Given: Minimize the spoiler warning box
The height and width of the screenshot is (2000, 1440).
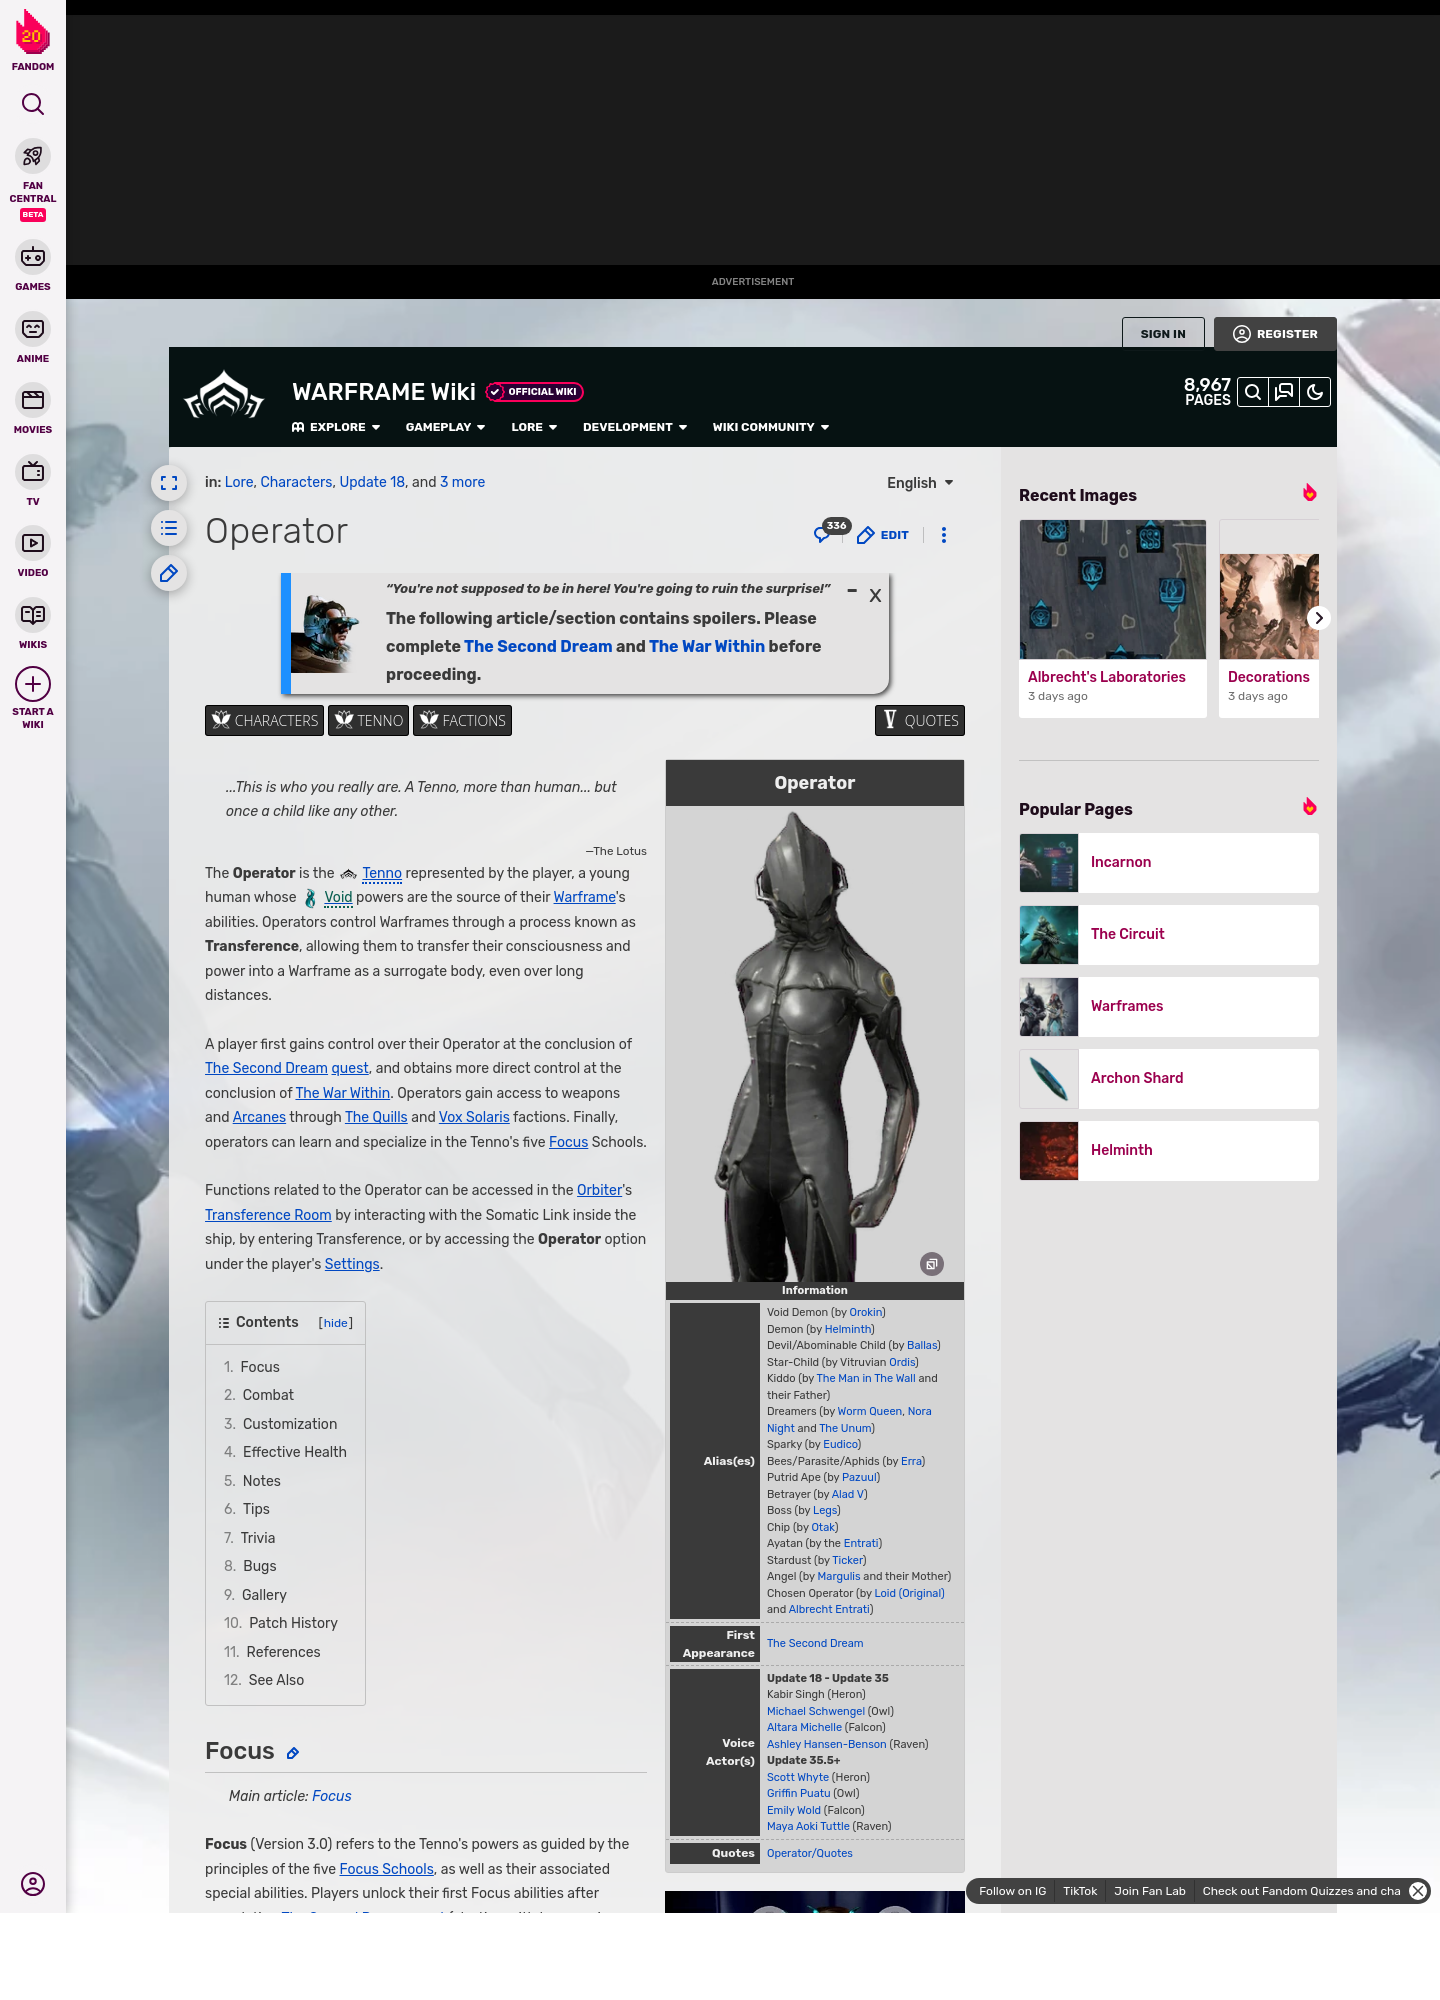Looking at the screenshot, I should (852, 592).
